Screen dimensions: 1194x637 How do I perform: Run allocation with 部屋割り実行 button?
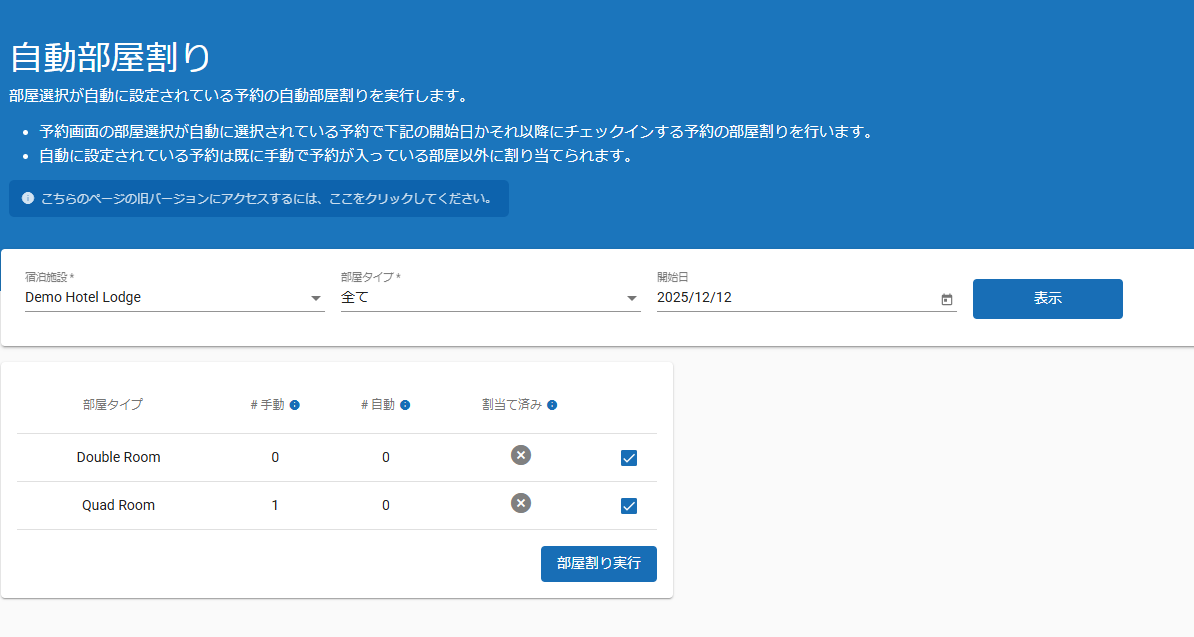[598, 563]
